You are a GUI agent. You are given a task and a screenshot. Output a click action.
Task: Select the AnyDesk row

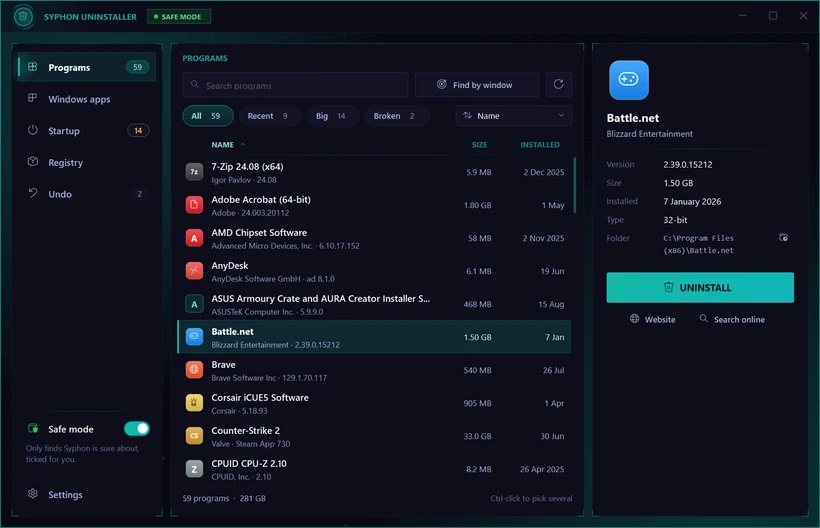(x=374, y=271)
